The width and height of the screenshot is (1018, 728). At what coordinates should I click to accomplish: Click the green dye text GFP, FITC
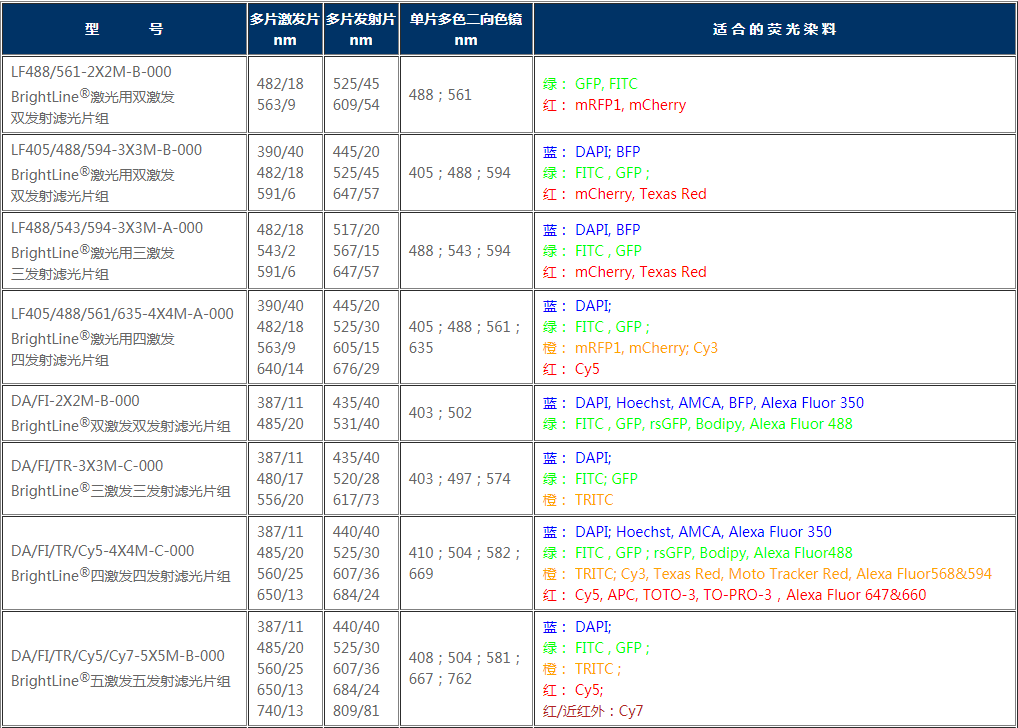click(x=606, y=84)
